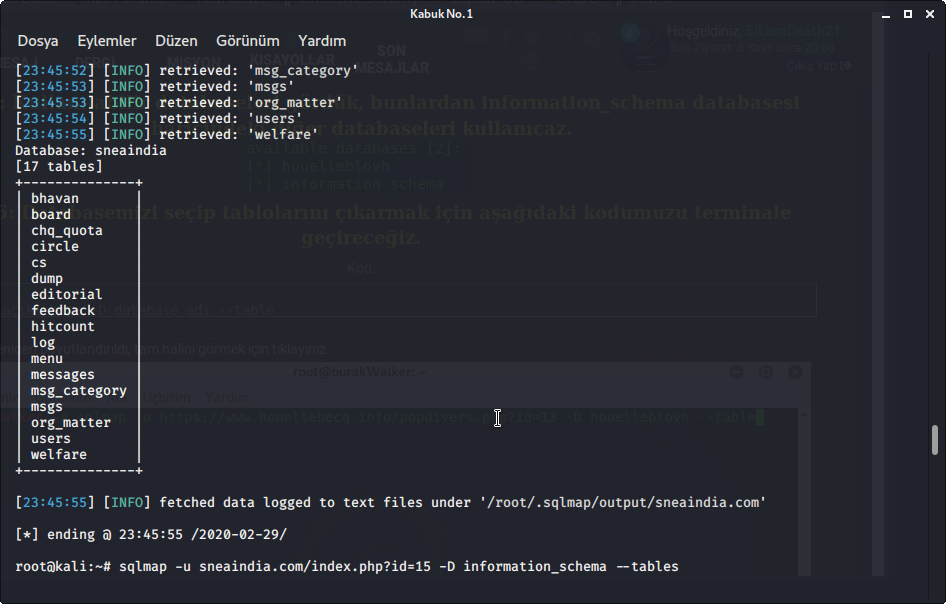The image size is (946, 604).
Task: Click the 'circle' table name
Action: coord(55,247)
